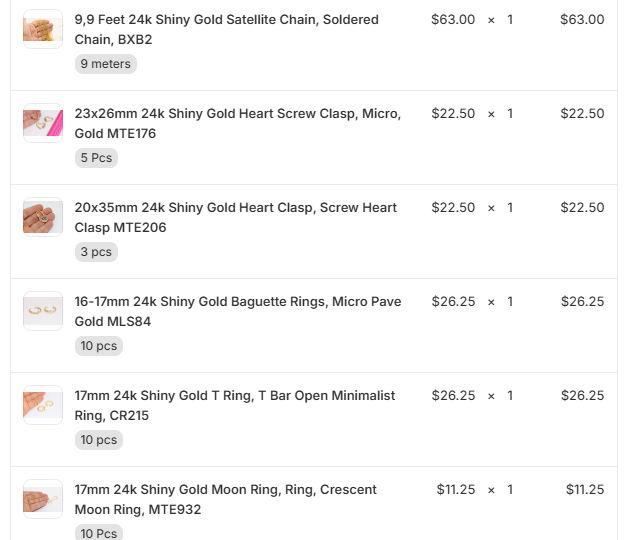Open the 20x35mm Heart Clasp product title
The image size is (626, 540).
236,218
